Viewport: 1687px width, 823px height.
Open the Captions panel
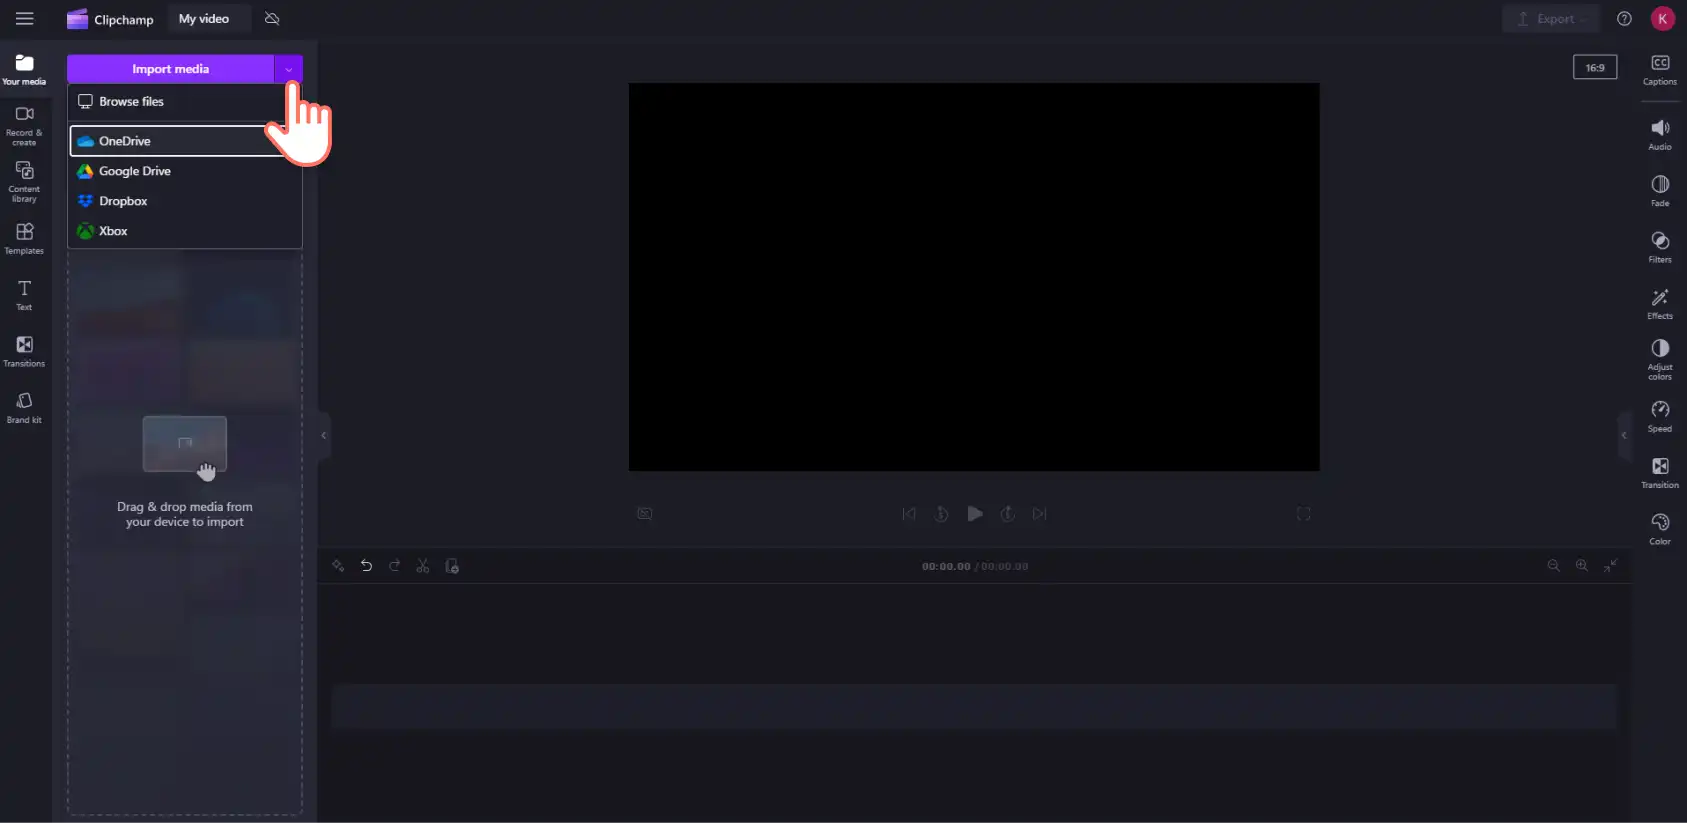[x=1659, y=70]
